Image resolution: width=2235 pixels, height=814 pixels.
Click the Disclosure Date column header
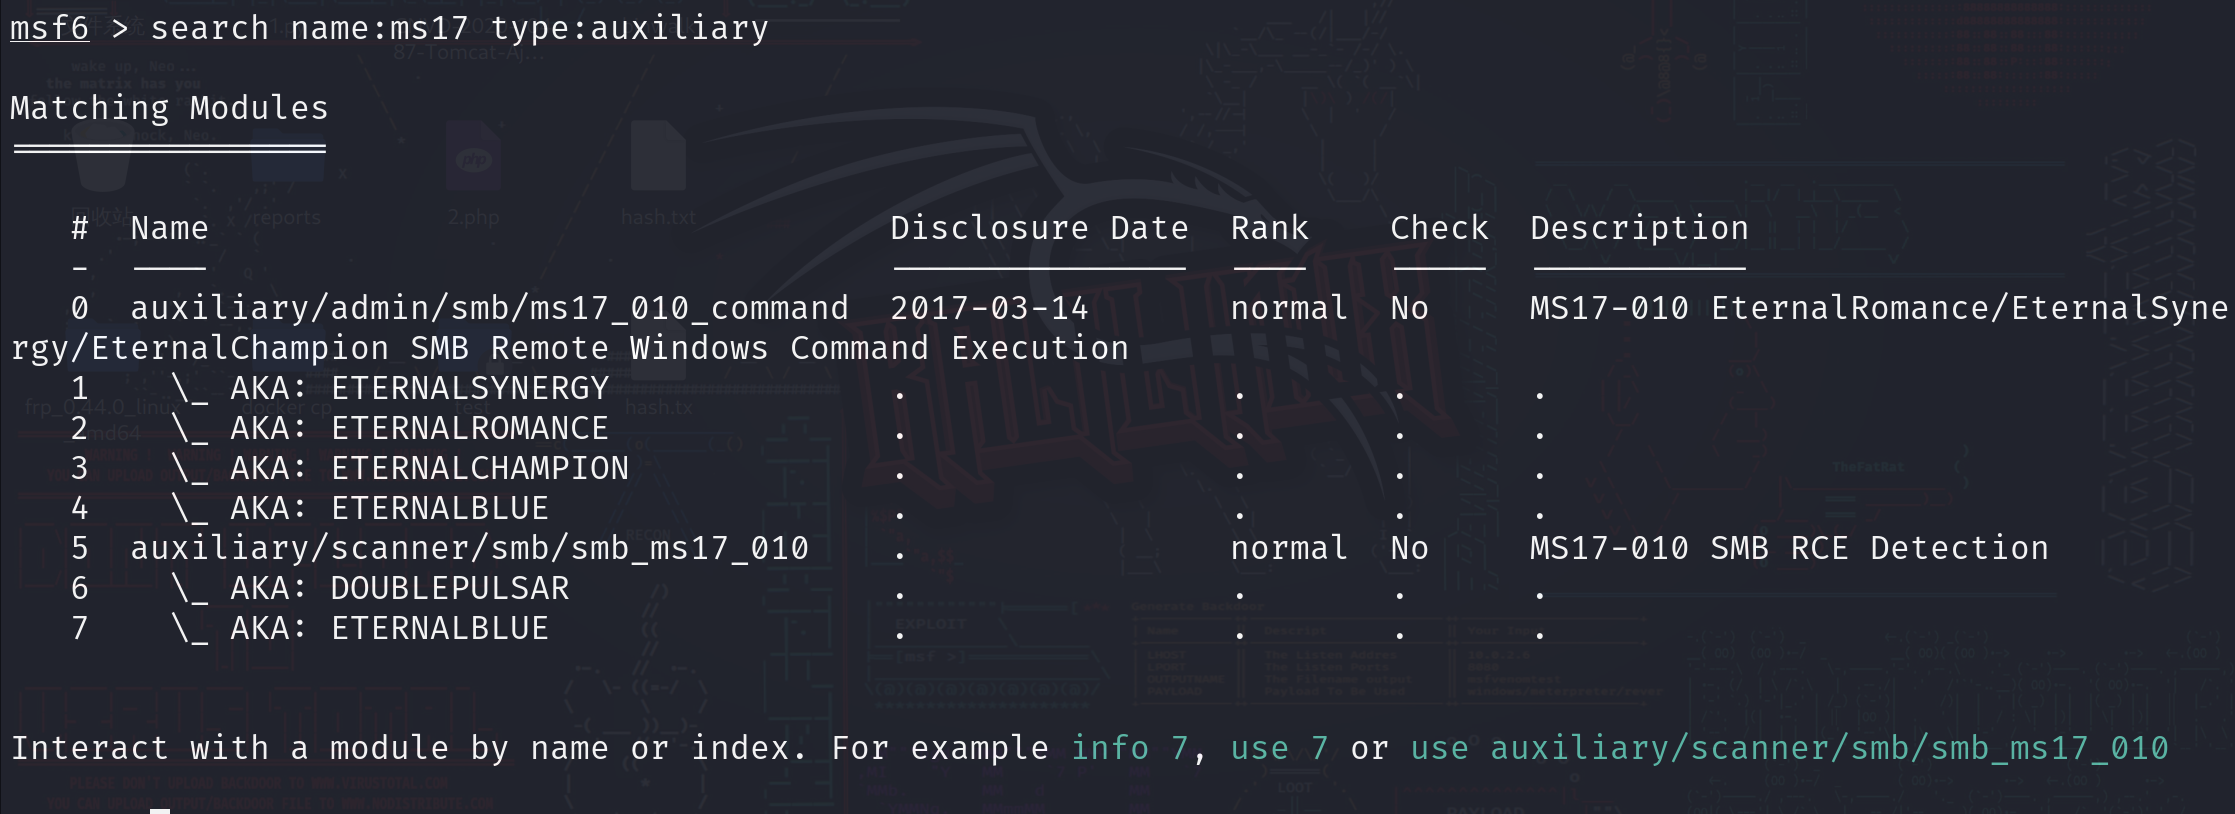tap(1039, 228)
